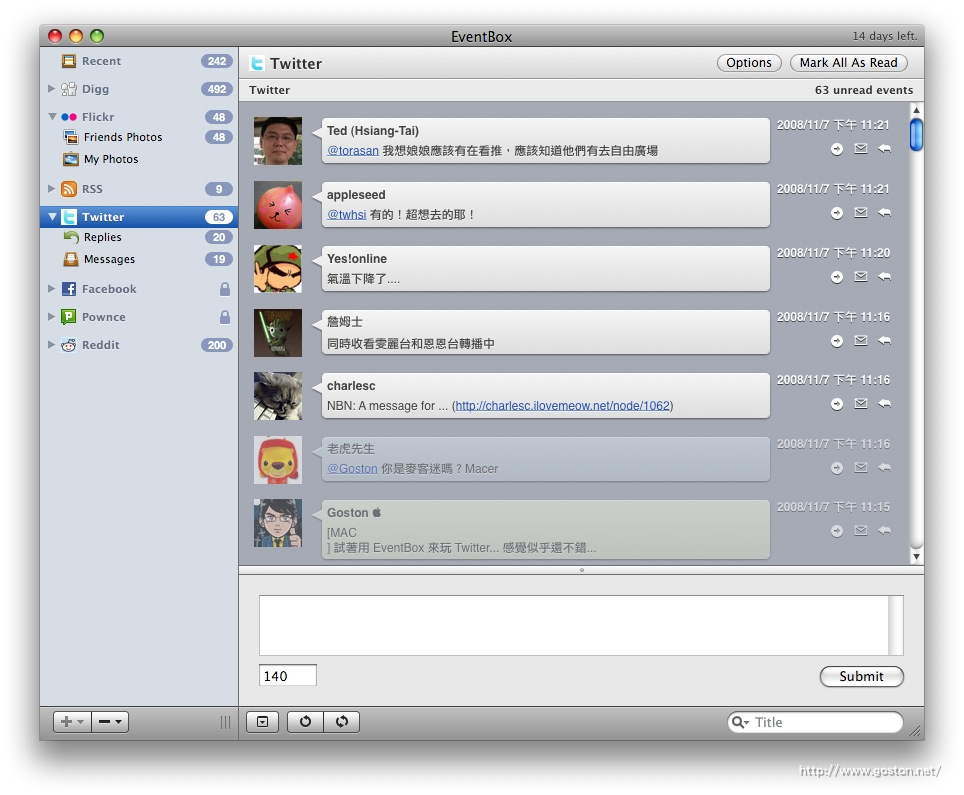Open the @Goston mention link

[352, 469]
